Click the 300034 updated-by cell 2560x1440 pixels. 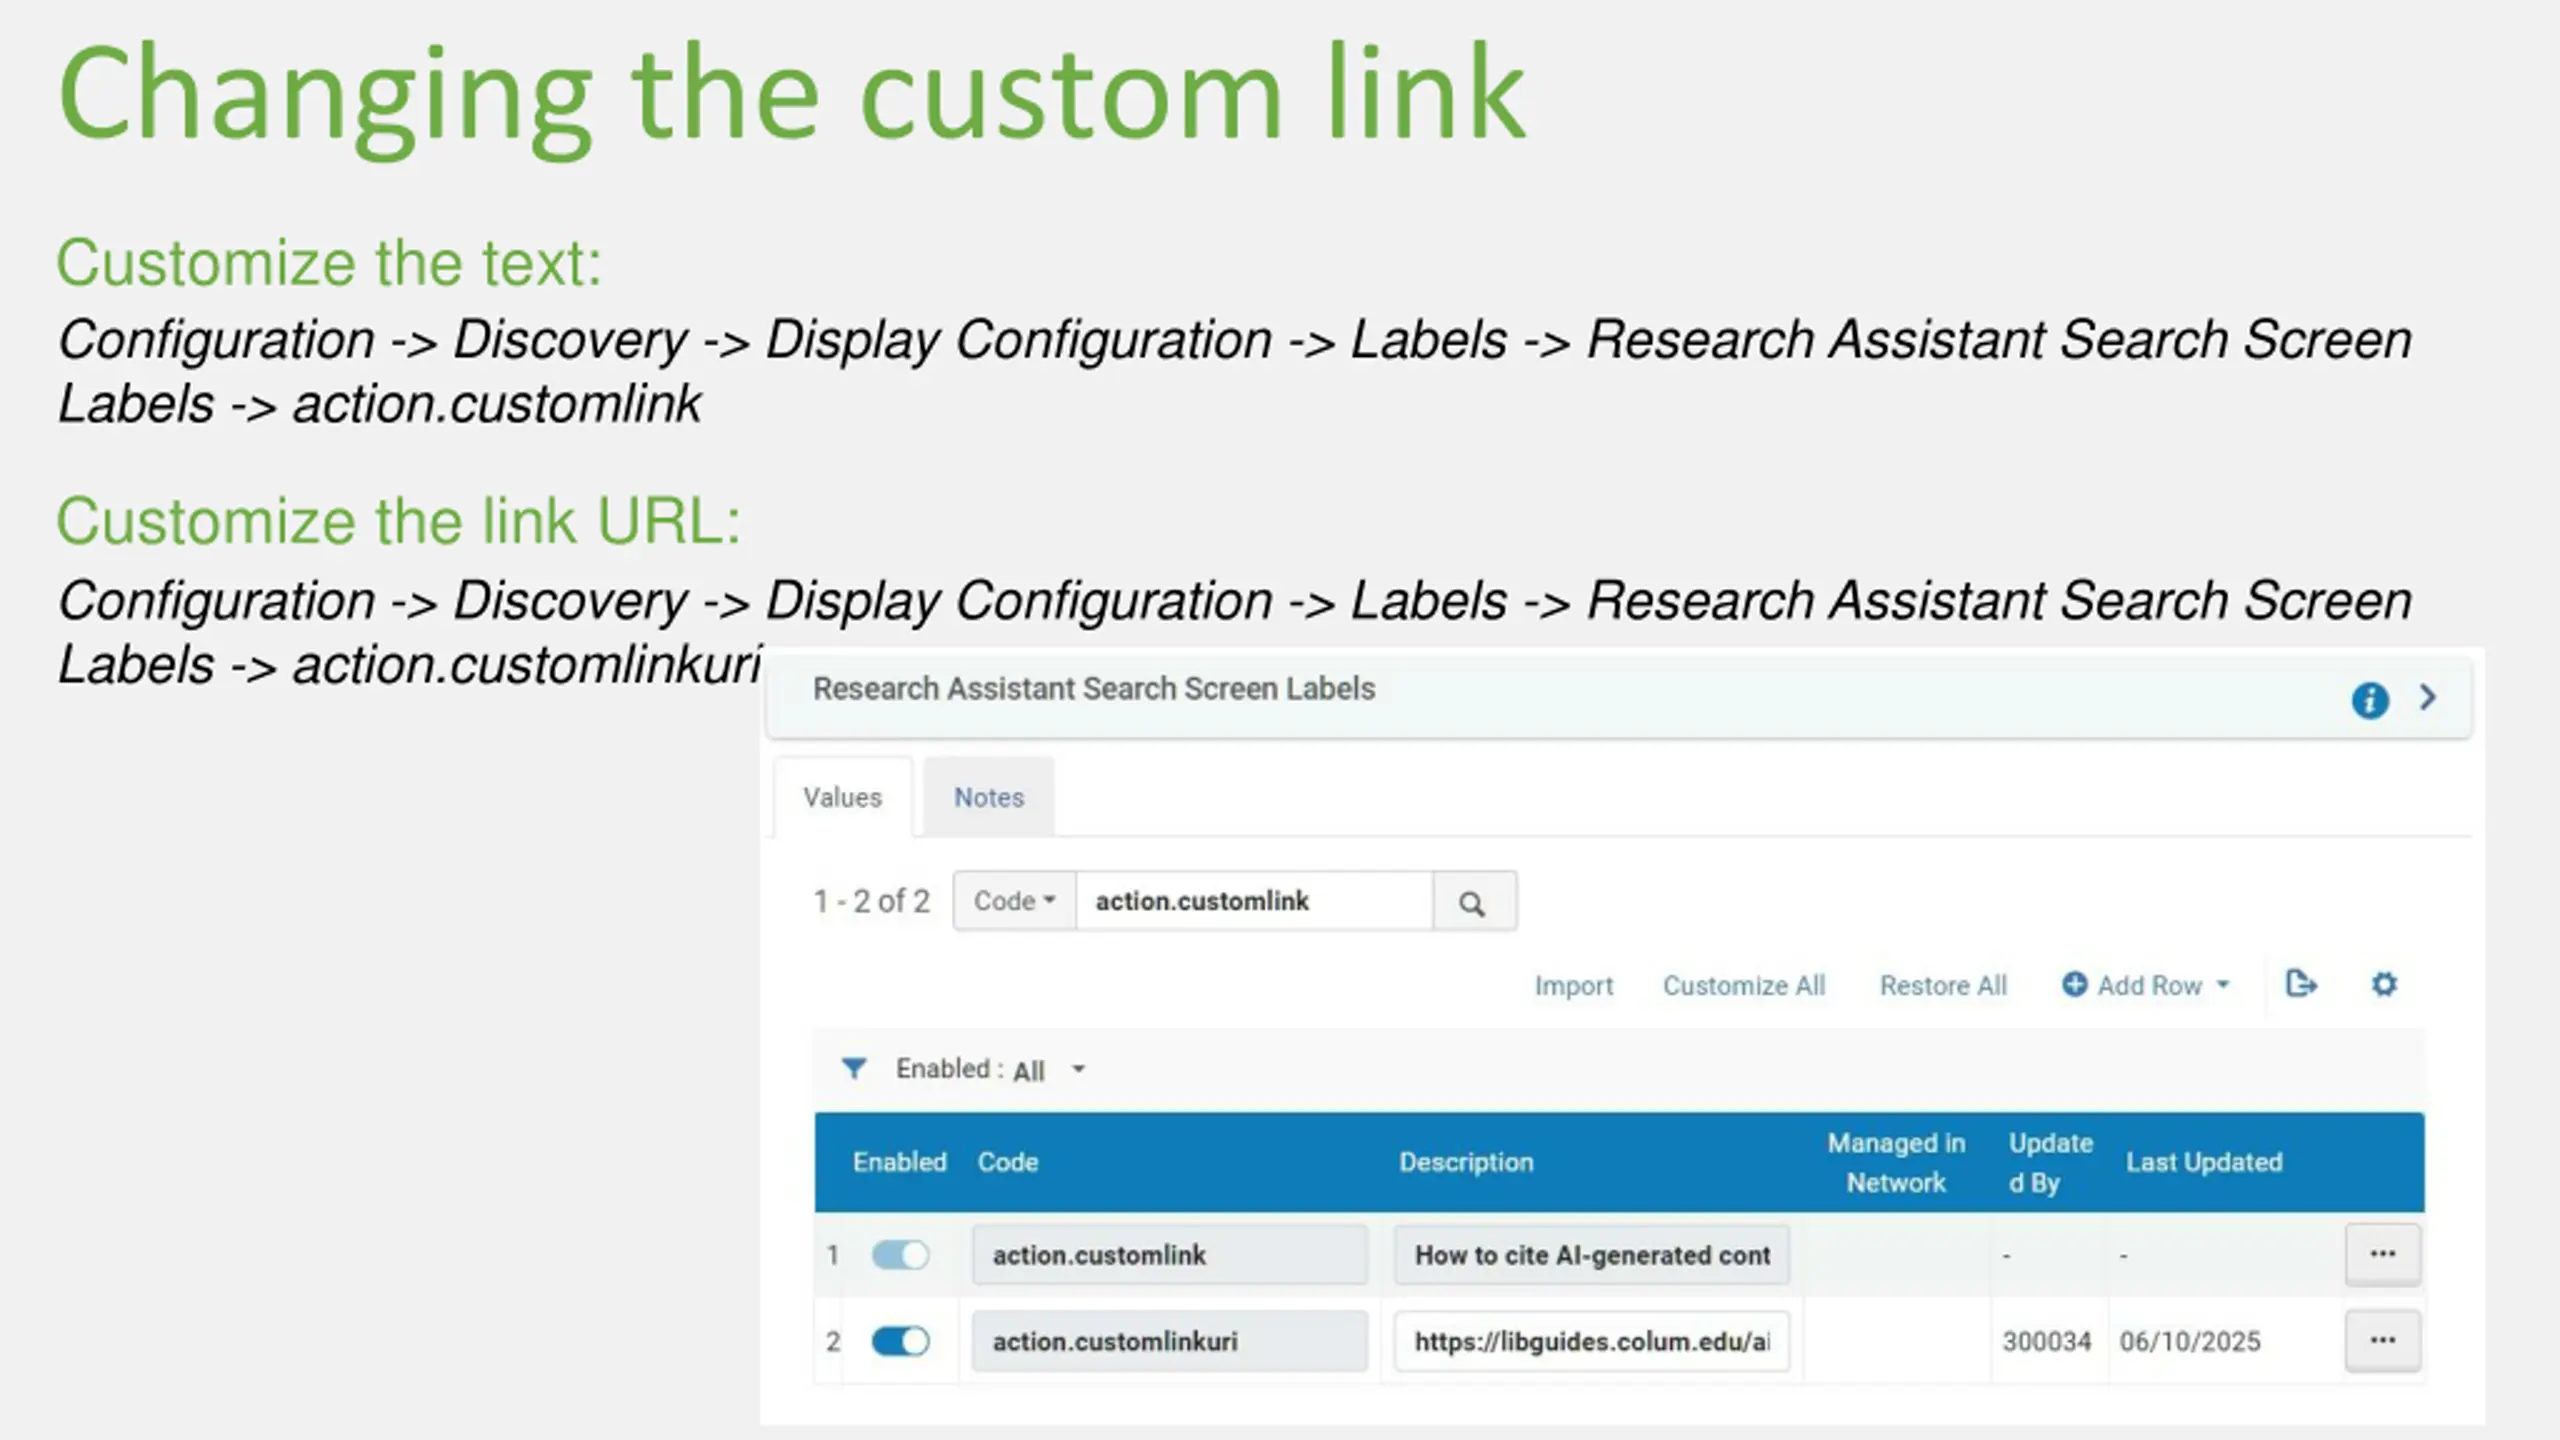[x=2046, y=1341]
